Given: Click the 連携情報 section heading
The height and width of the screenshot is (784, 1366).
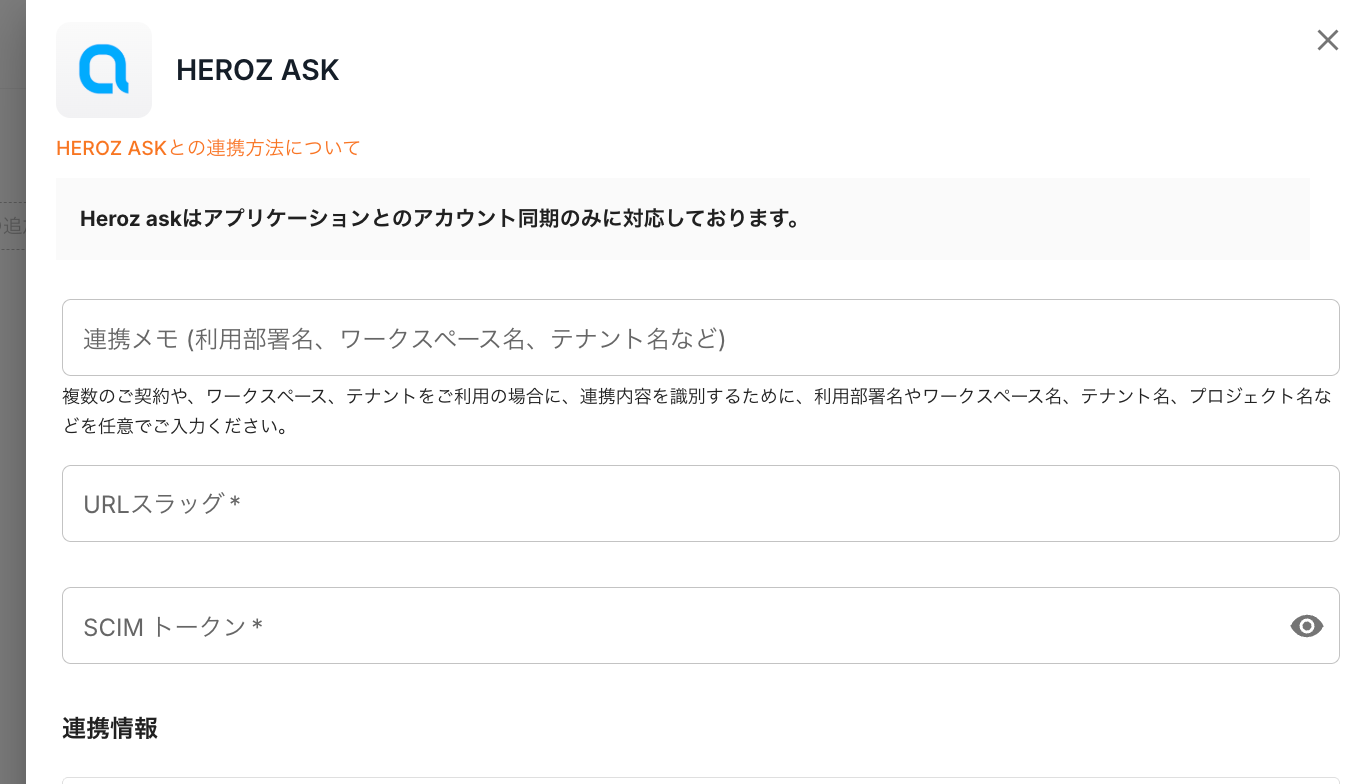Looking at the screenshot, I should (110, 728).
